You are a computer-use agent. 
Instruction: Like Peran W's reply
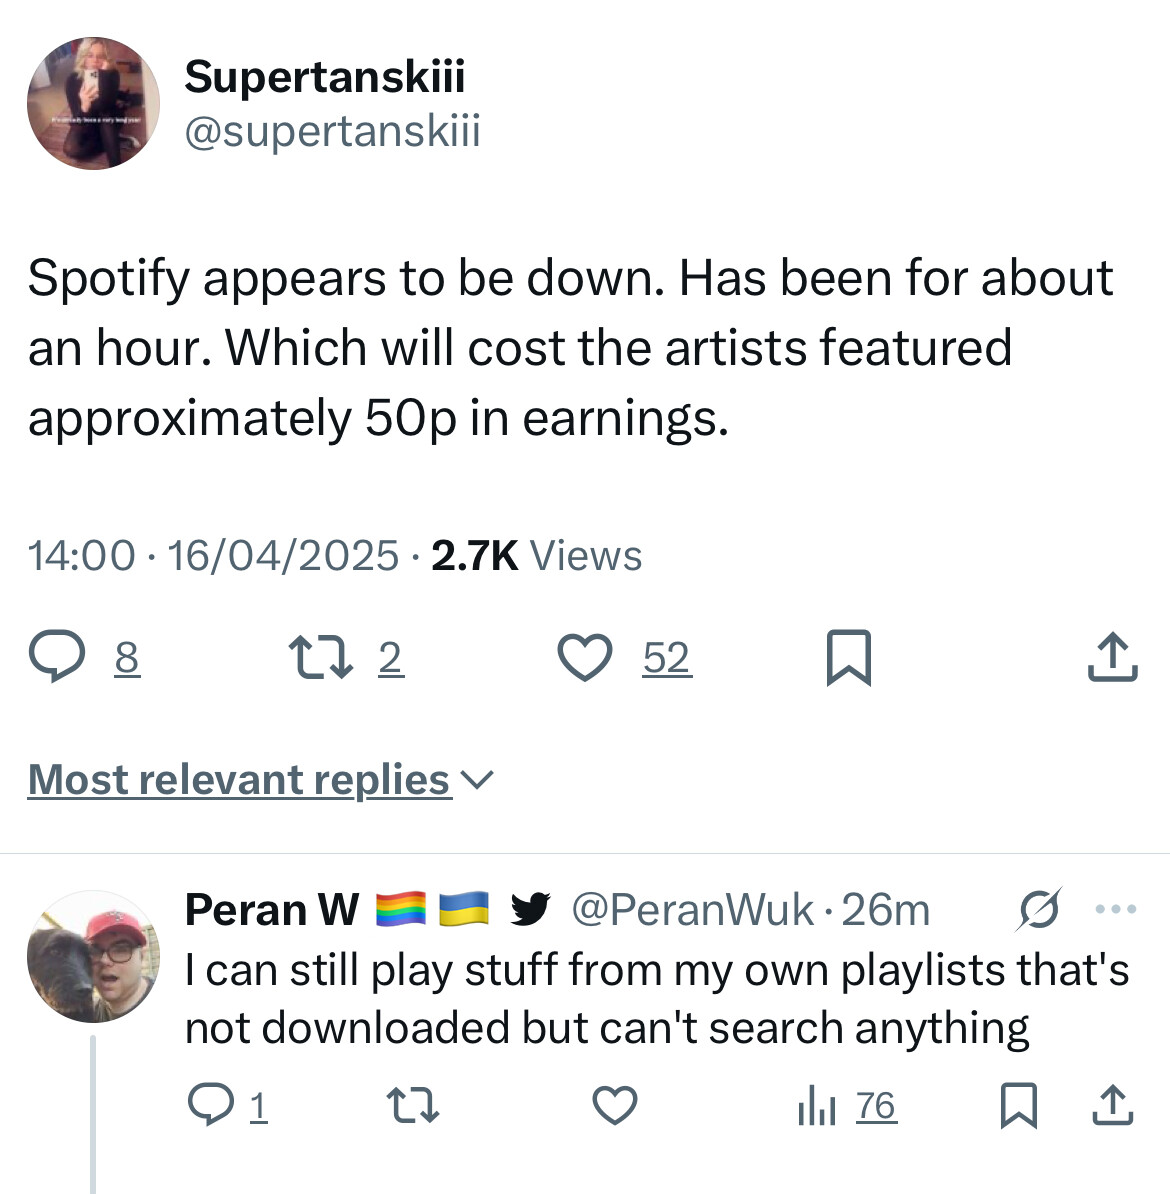click(x=615, y=1106)
